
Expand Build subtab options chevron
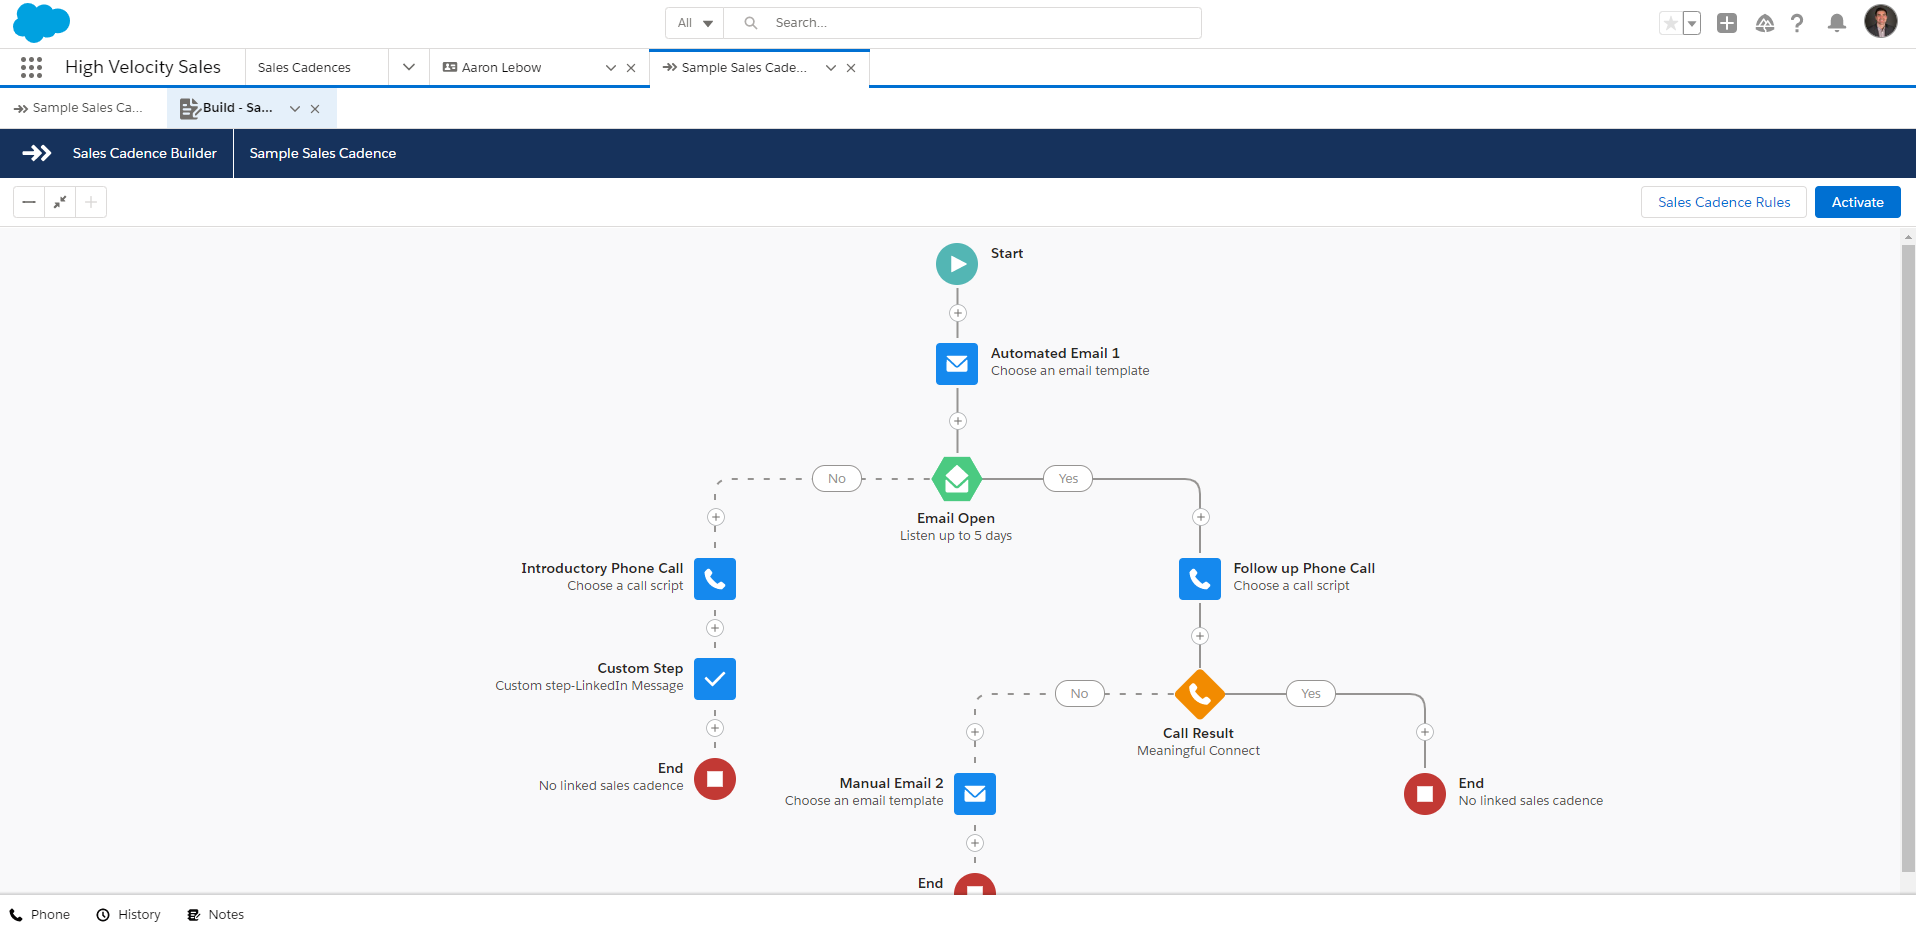(x=294, y=109)
